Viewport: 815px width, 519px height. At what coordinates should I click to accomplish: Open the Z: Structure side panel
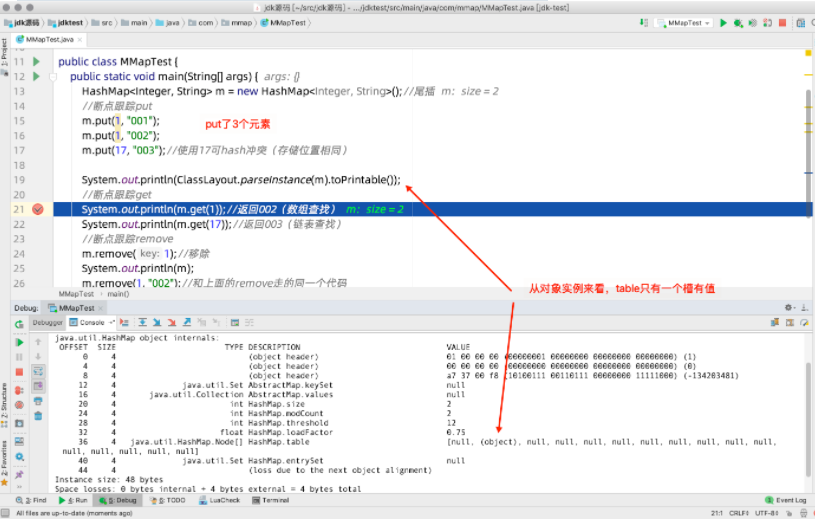tap(4, 403)
